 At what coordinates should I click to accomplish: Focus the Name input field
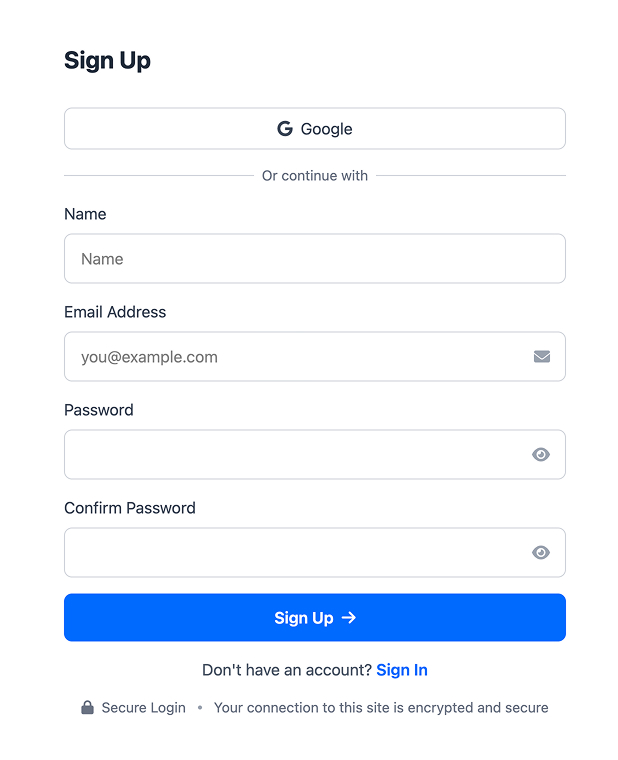point(315,258)
